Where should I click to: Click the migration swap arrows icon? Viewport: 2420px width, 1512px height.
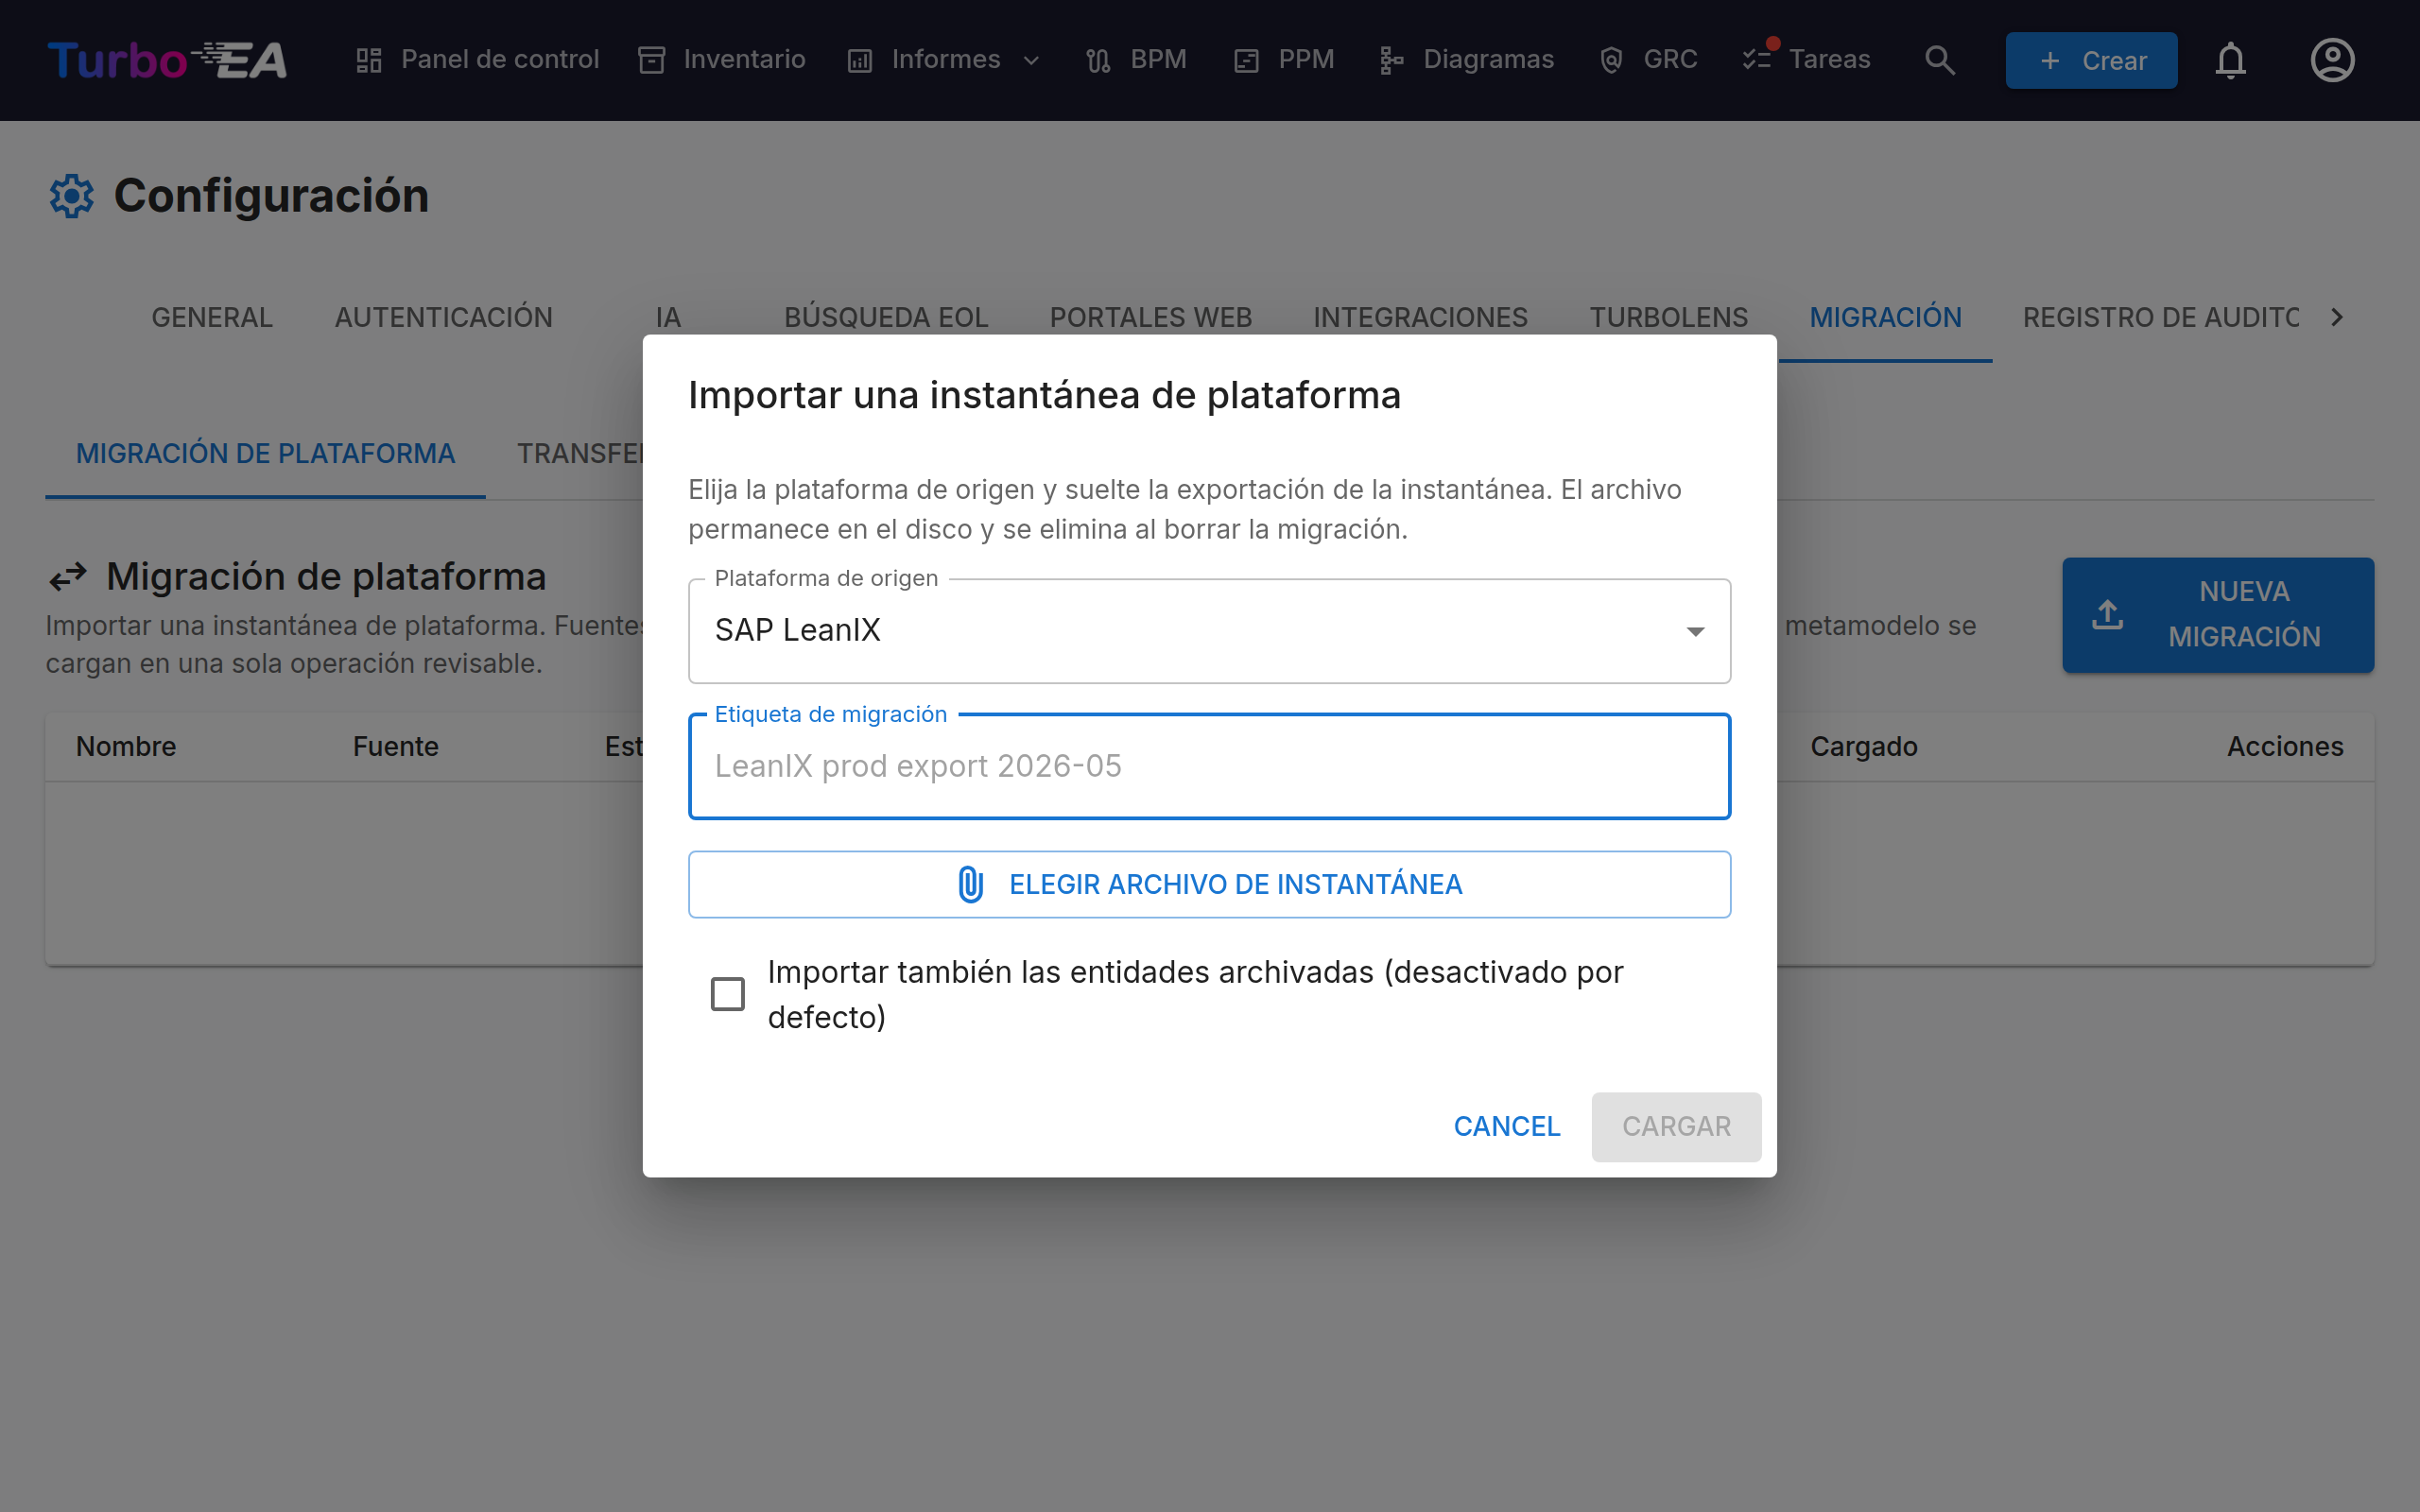tap(68, 577)
